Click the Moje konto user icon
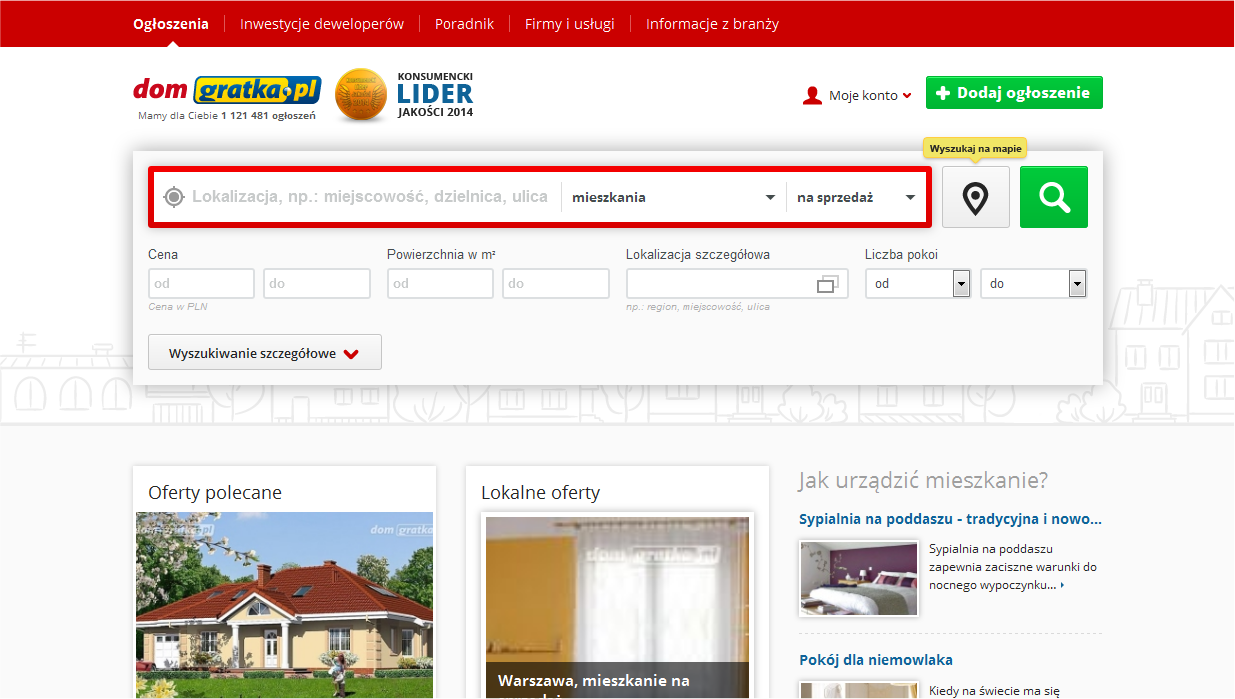The width and height of the screenshot is (1235, 699). tap(812, 96)
